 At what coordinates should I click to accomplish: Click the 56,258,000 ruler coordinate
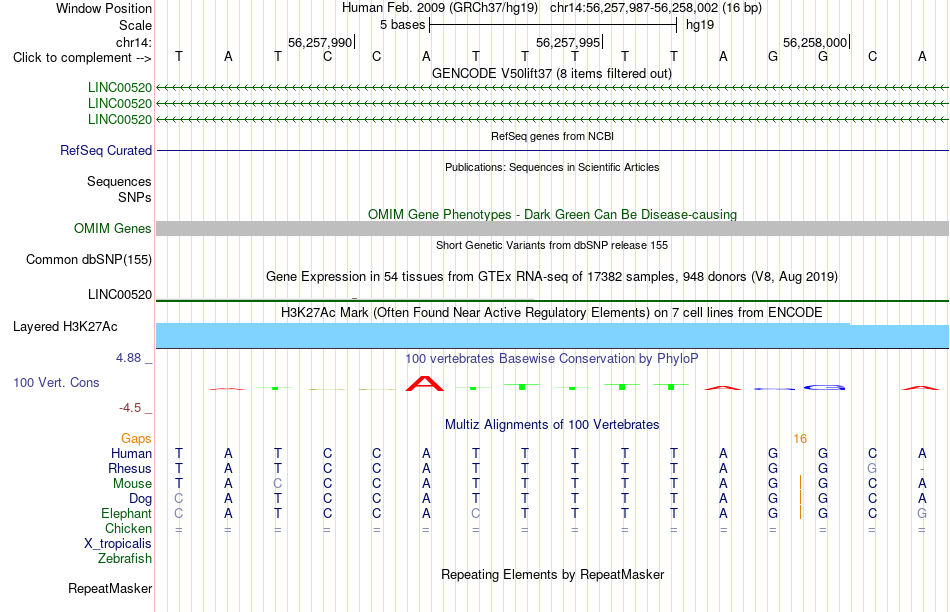click(815, 42)
